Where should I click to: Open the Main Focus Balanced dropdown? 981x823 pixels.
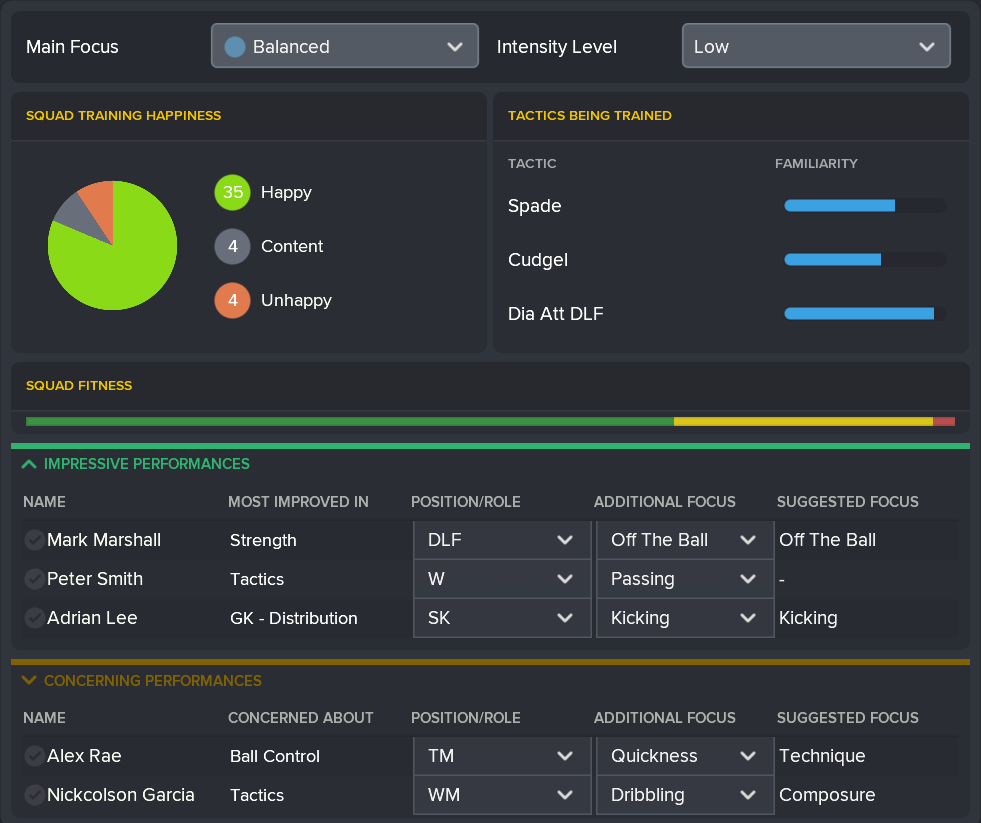(x=344, y=46)
